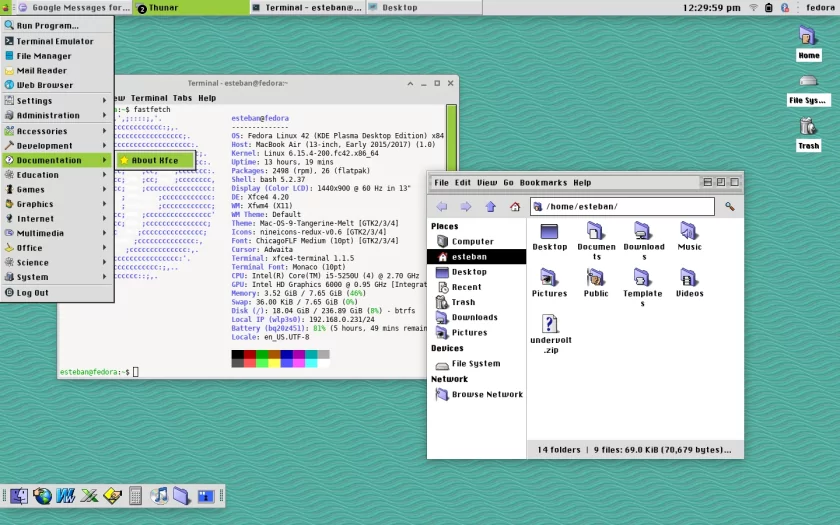Click the terminal window's green scrollbar
Image resolution: width=840 pixels, height=525 pixels.
(x=451, y=137)
